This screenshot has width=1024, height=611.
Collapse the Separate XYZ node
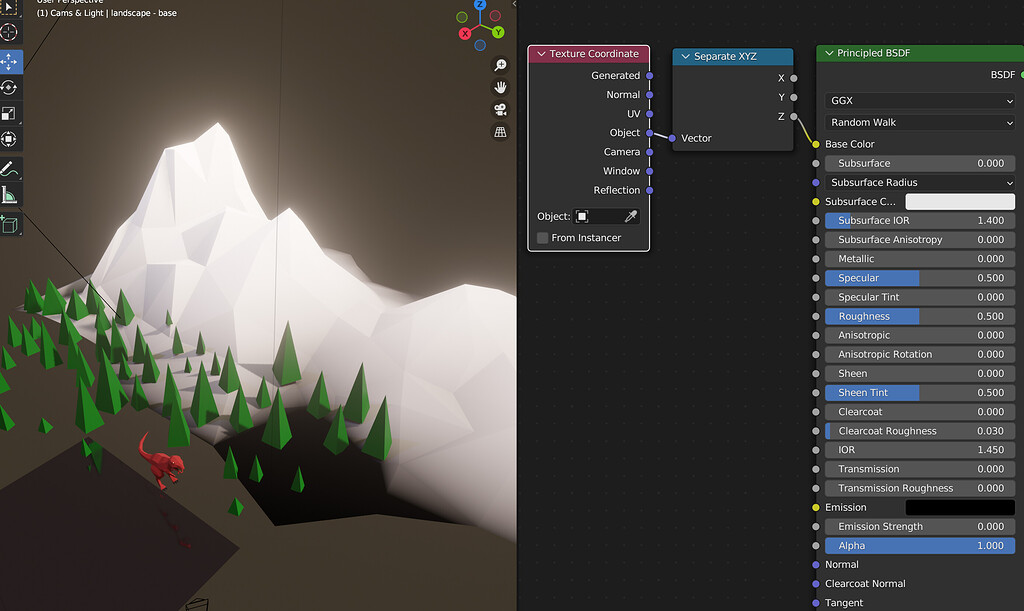[x=686, y=57]
